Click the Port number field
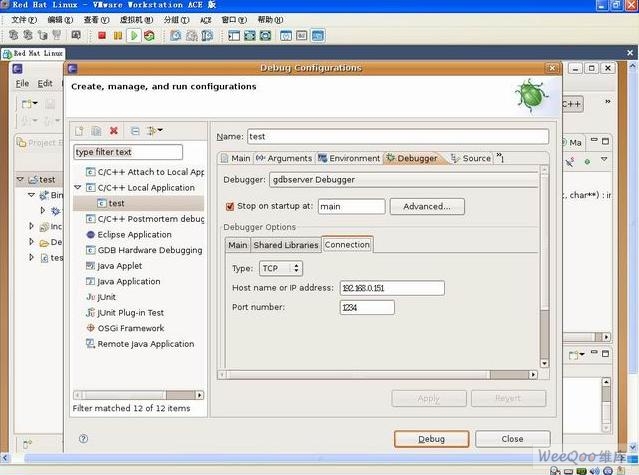The height and width of the screenshot is (475, 639). pyautogui.click(x=367, y=308)
